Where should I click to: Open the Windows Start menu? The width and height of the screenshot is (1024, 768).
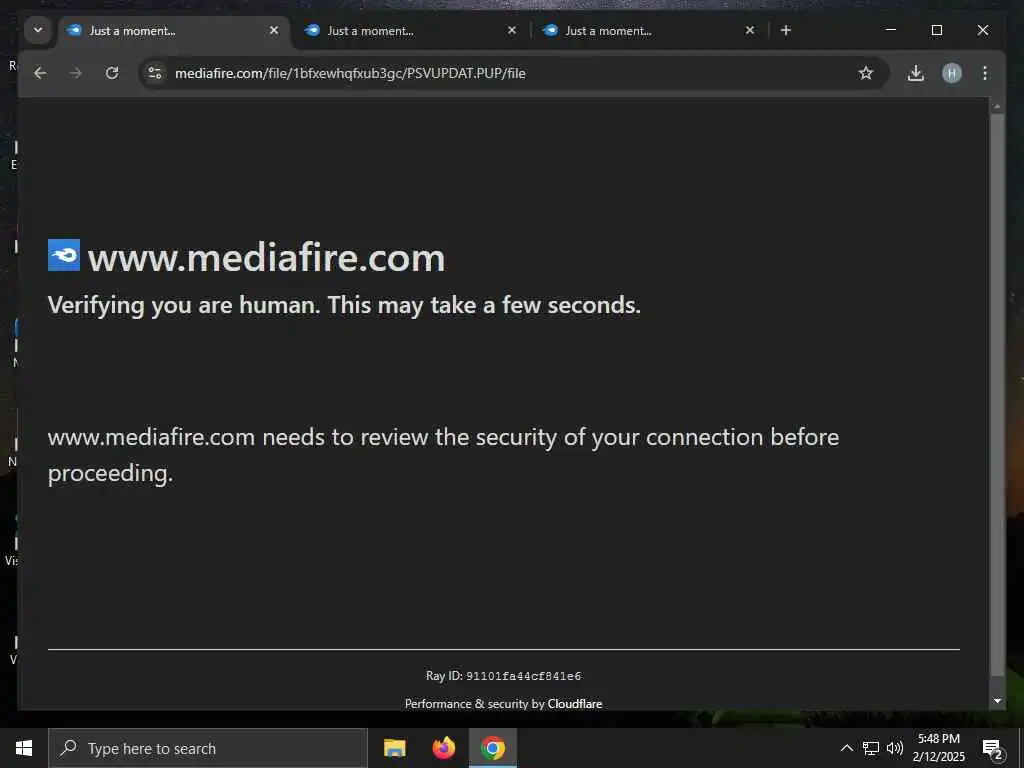(24, 748)
